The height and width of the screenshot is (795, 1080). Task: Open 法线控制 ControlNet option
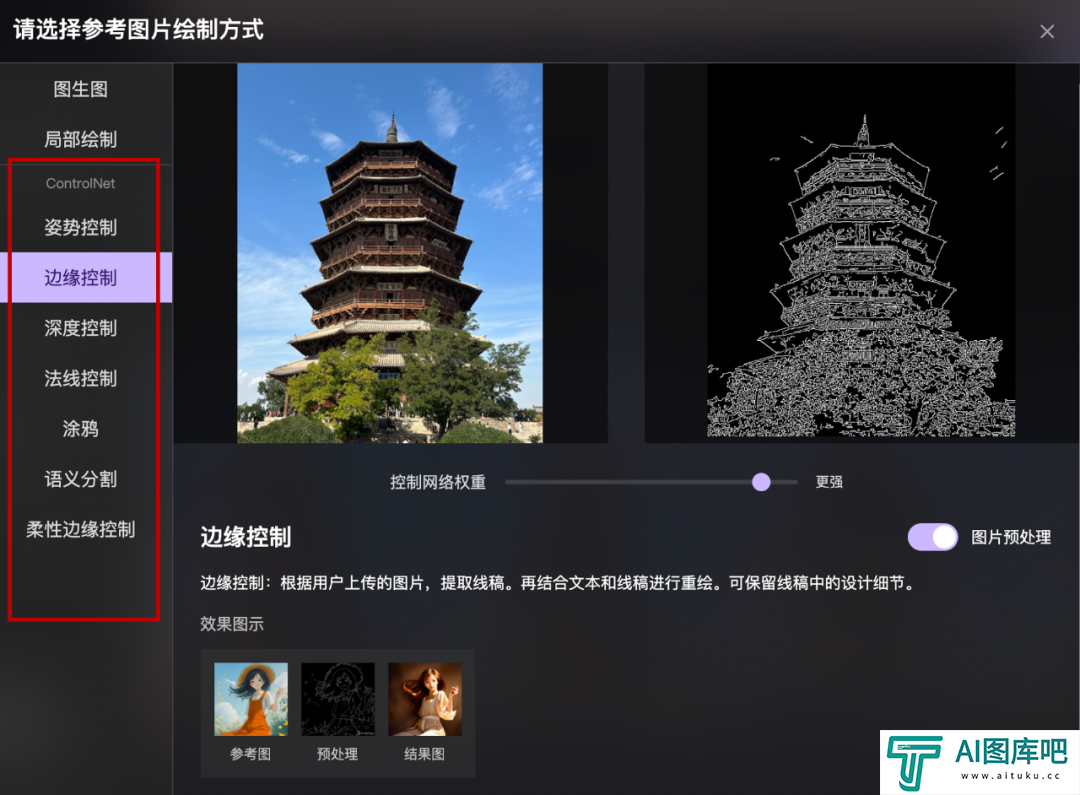coord(80,378)
